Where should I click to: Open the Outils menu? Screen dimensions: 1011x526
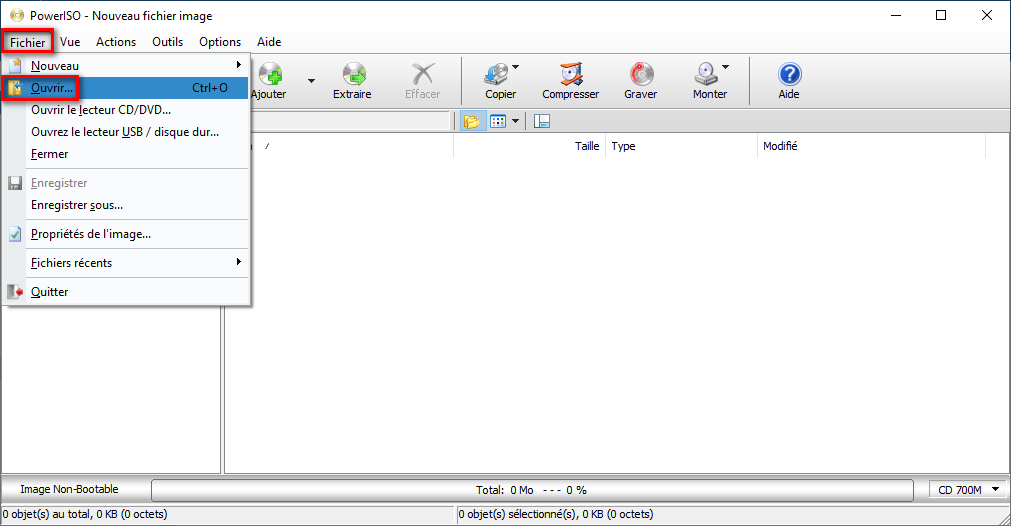[x=167, y=42]
